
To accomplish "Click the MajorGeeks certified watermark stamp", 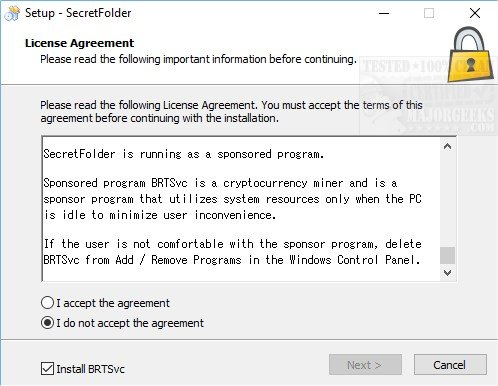I will (x=427, y=97).
